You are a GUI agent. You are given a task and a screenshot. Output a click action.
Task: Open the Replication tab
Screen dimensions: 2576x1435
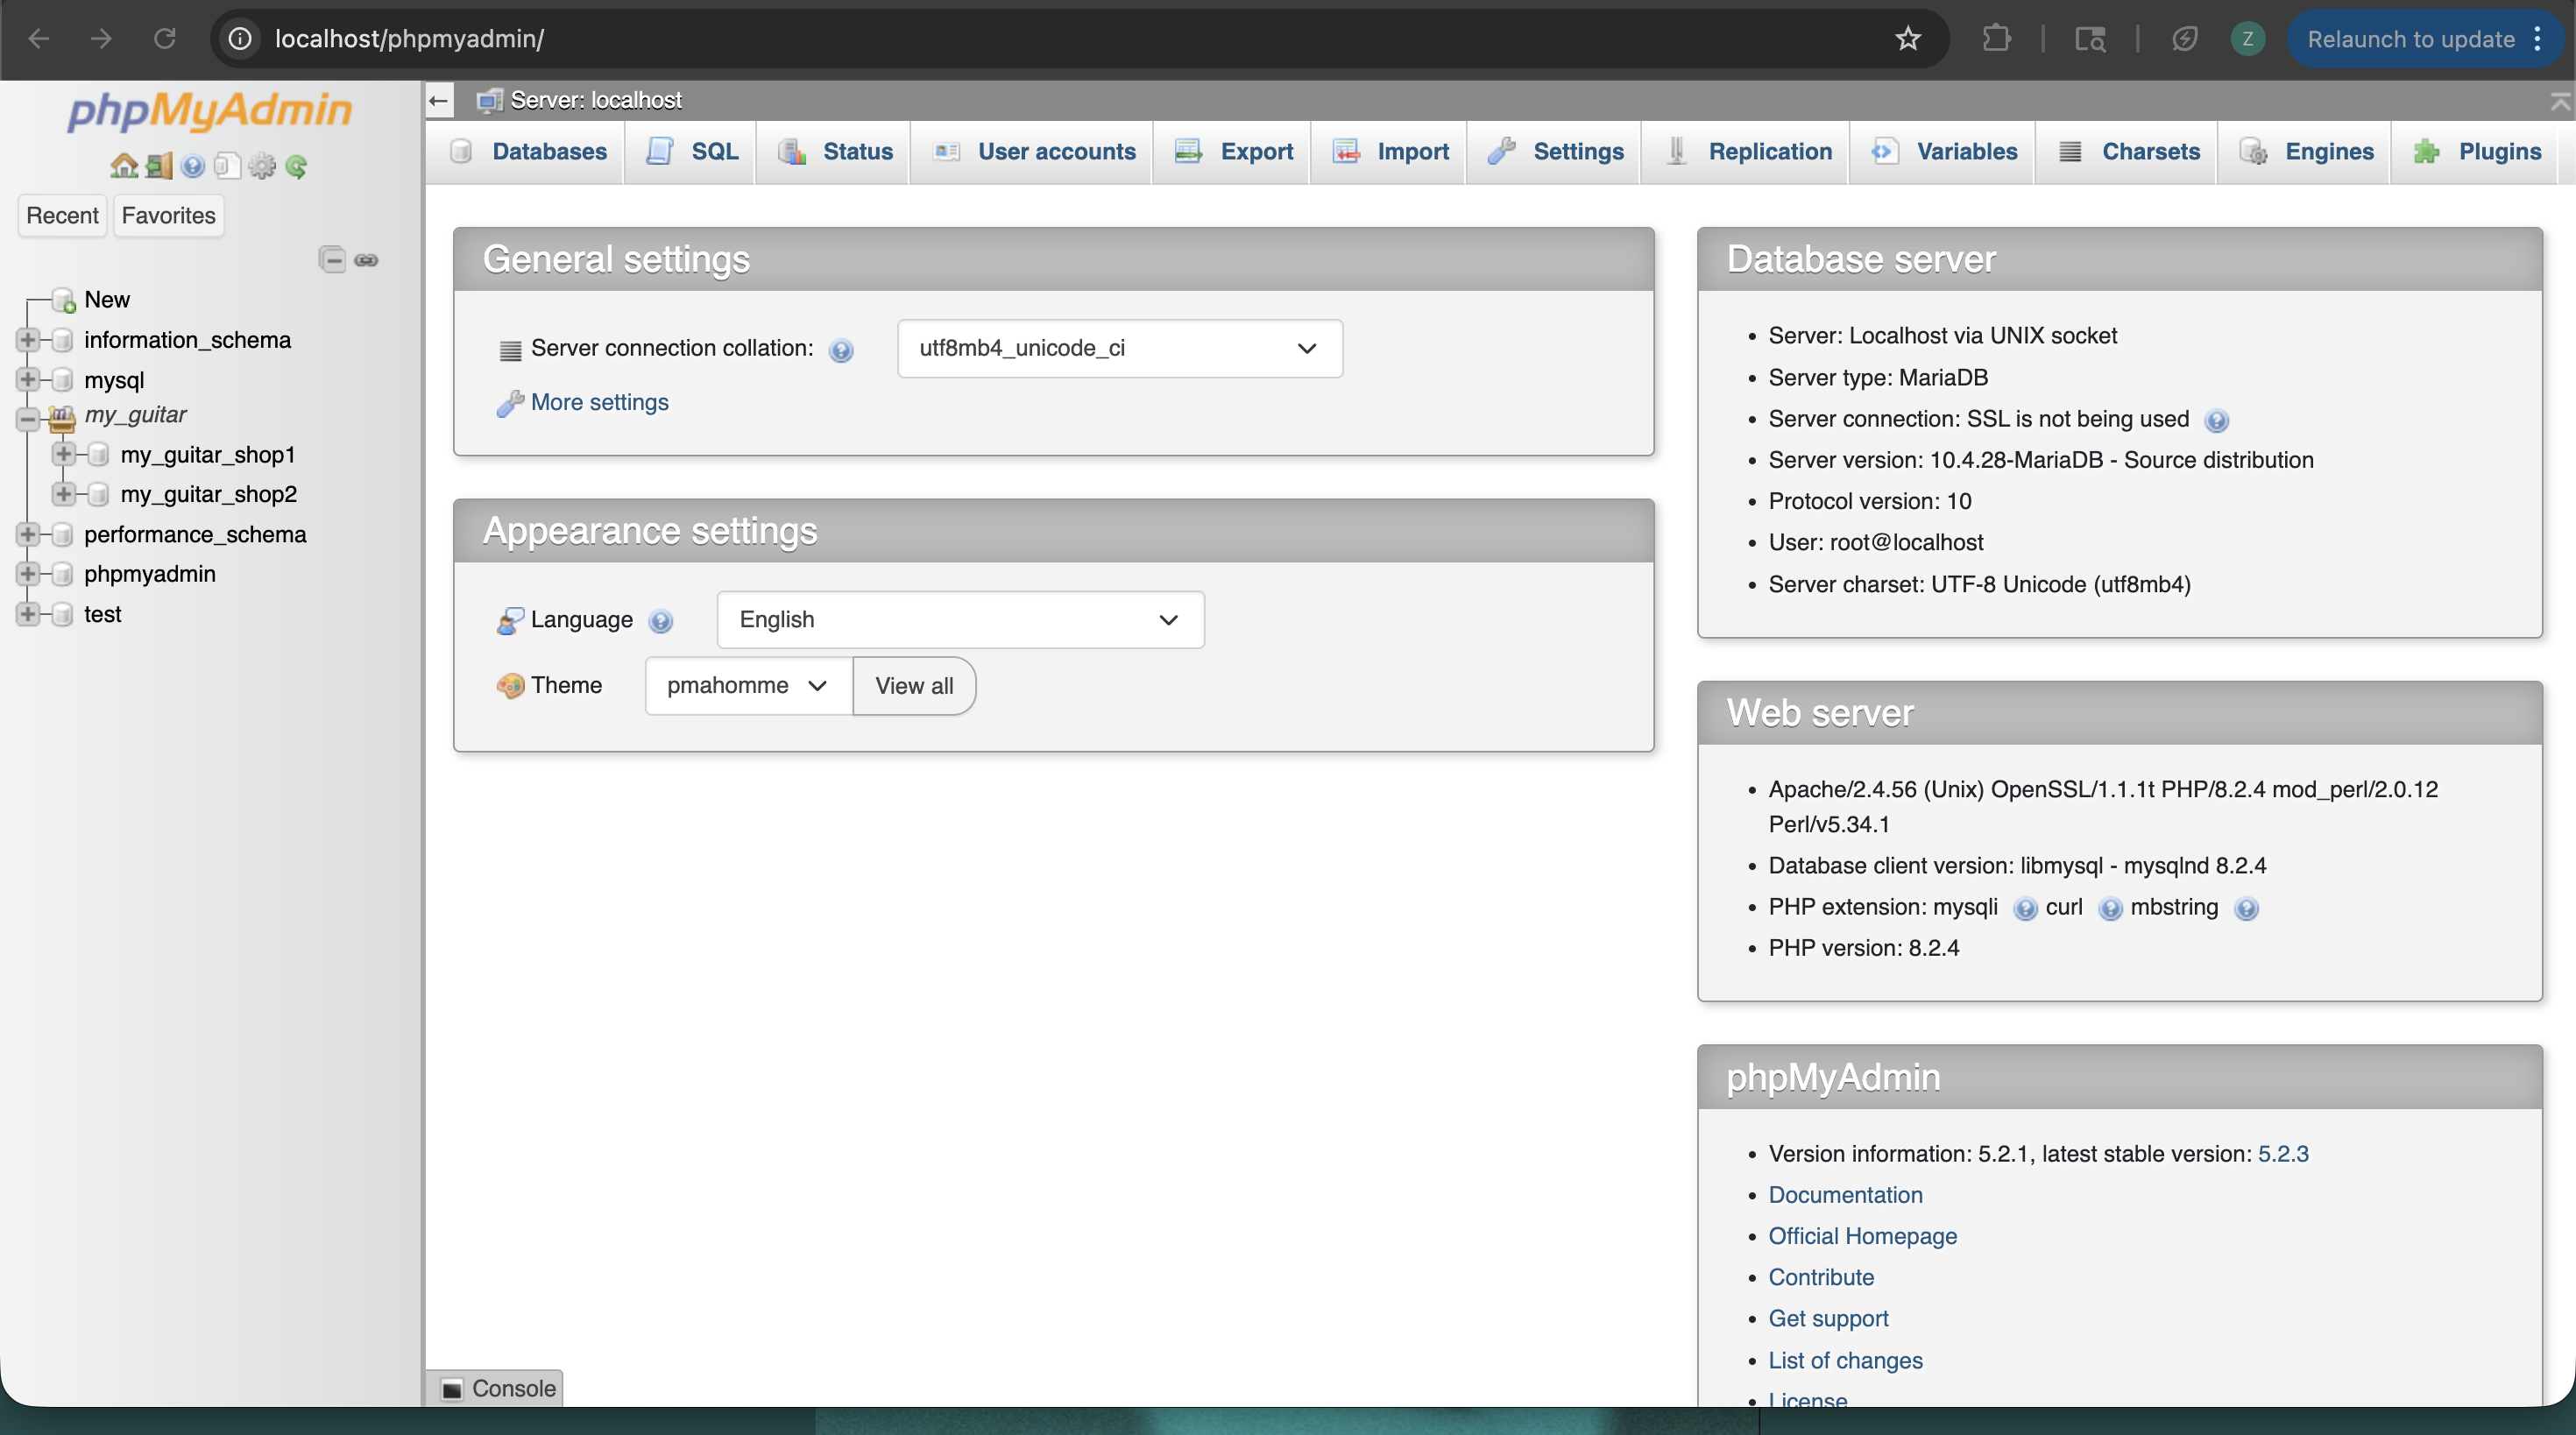tap(1747, 152)
